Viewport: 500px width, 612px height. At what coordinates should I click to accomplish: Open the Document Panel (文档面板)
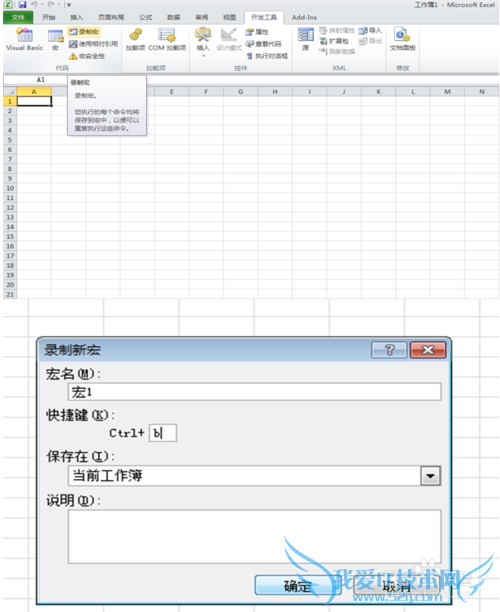(402, 39)
